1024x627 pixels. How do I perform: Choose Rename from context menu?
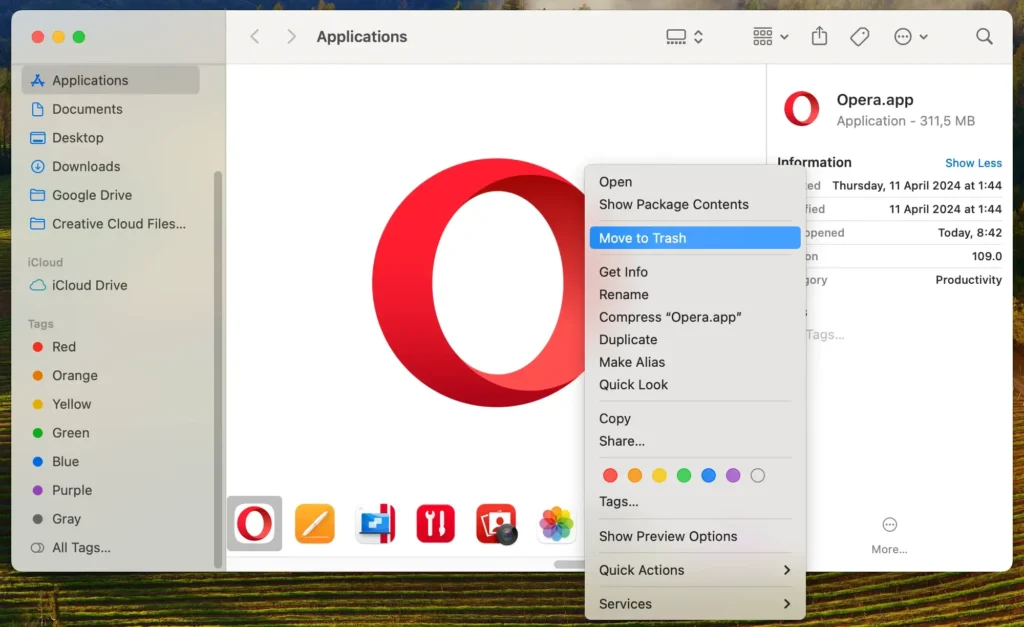tap(695, 295)
